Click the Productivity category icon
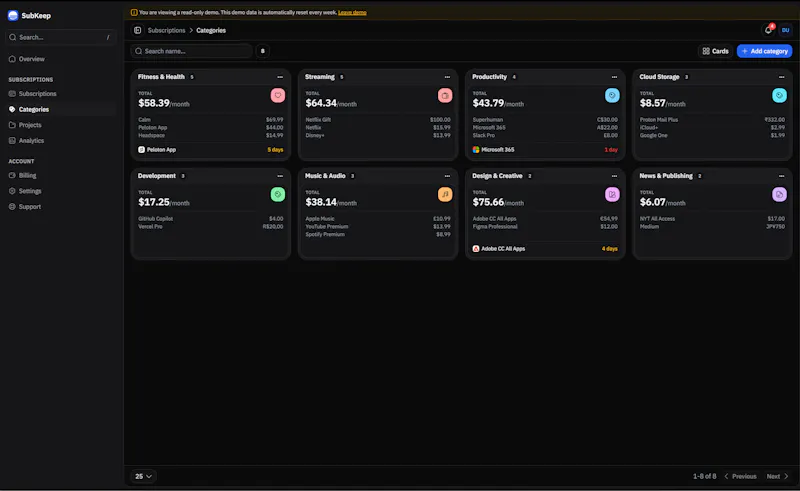 coord(612,95)
